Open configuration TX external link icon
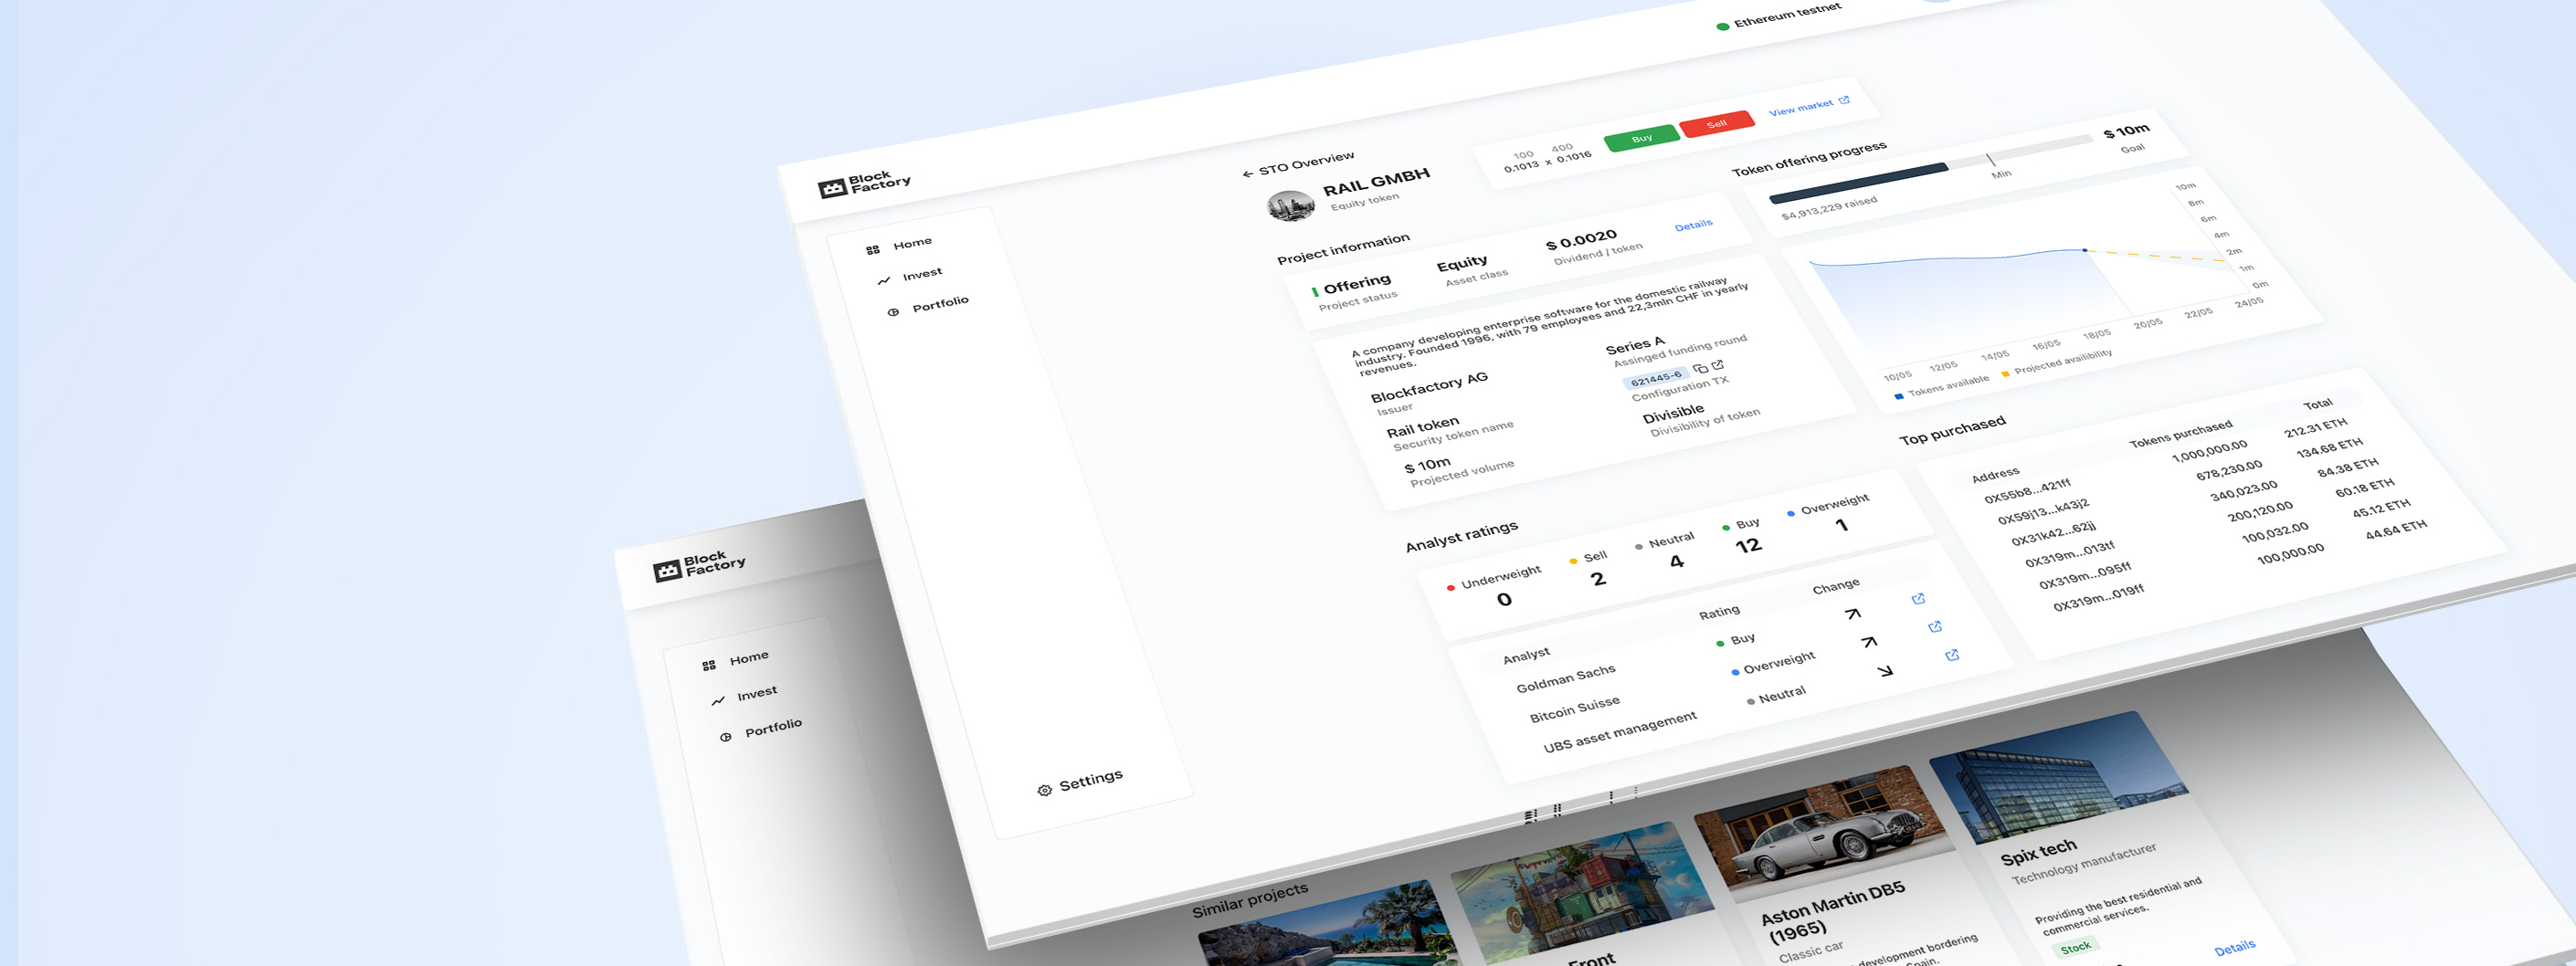The width and height of the screenshot is (2576, 966). click(1717, 365)
